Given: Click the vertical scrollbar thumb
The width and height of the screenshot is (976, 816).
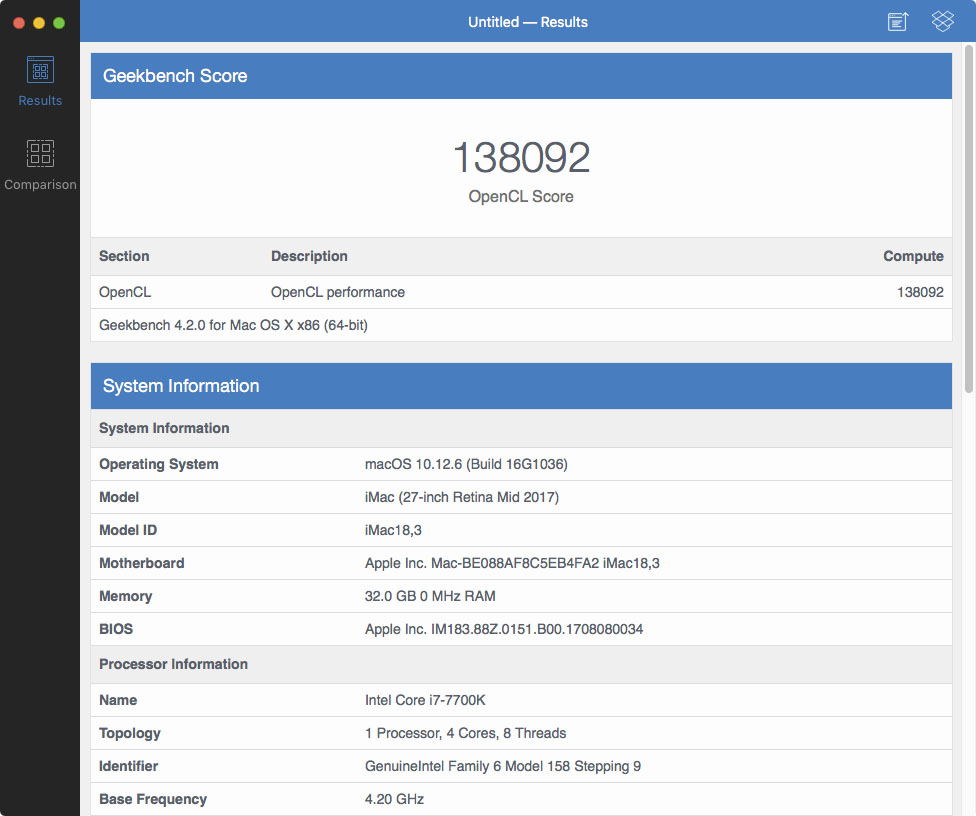Looking at the screenshot, I should (969, 218).
